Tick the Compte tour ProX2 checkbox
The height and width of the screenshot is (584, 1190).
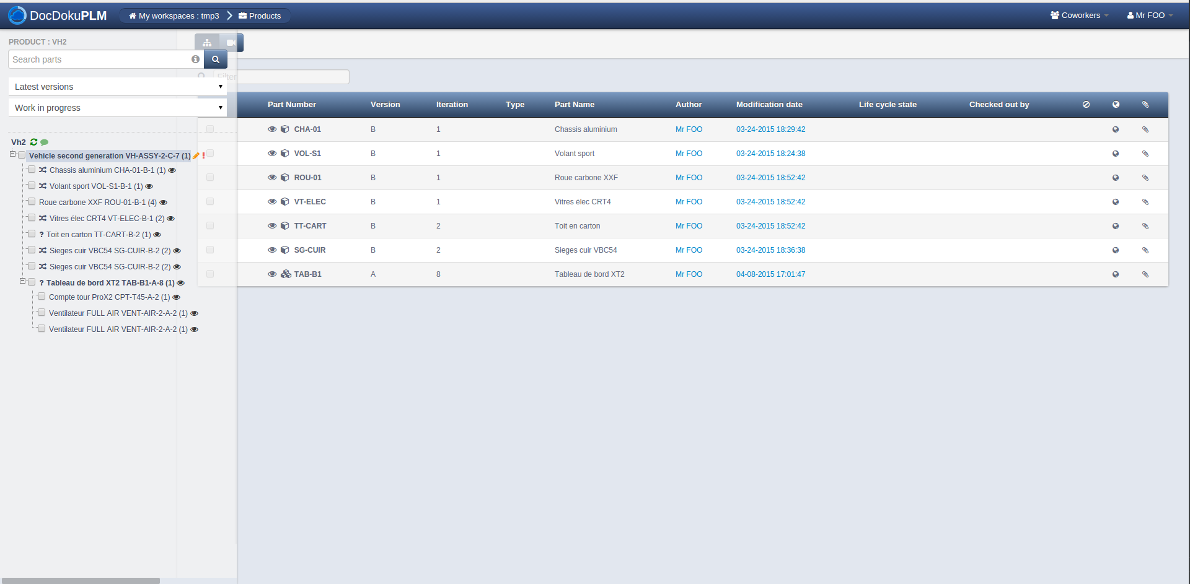[41, 297]
